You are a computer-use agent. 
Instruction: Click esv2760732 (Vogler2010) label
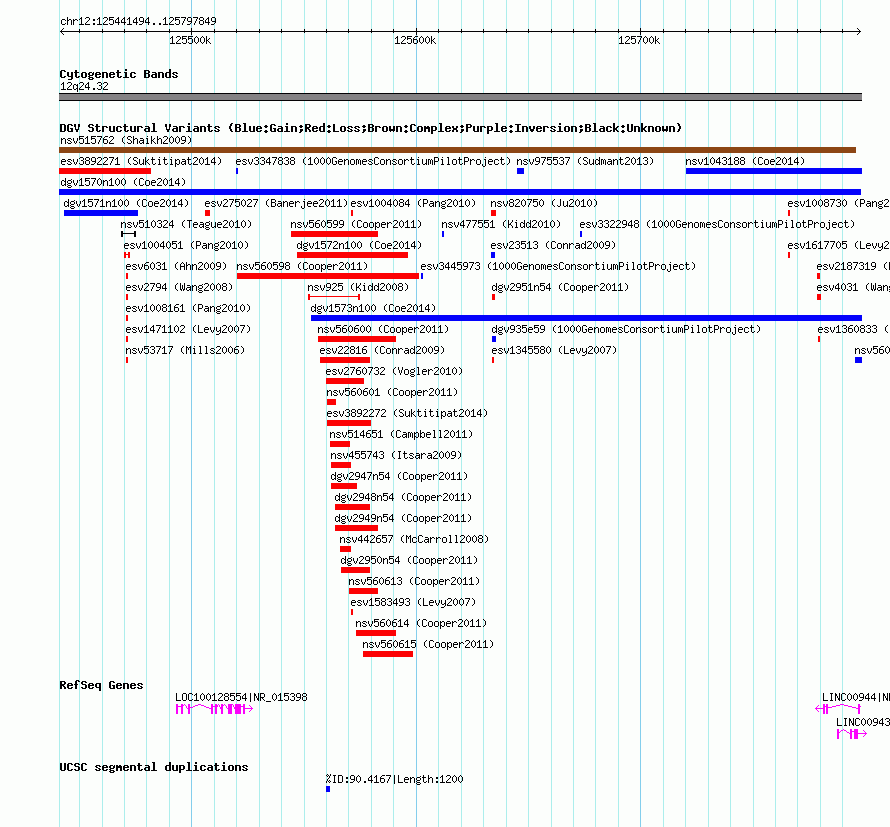tap(394, 371)
